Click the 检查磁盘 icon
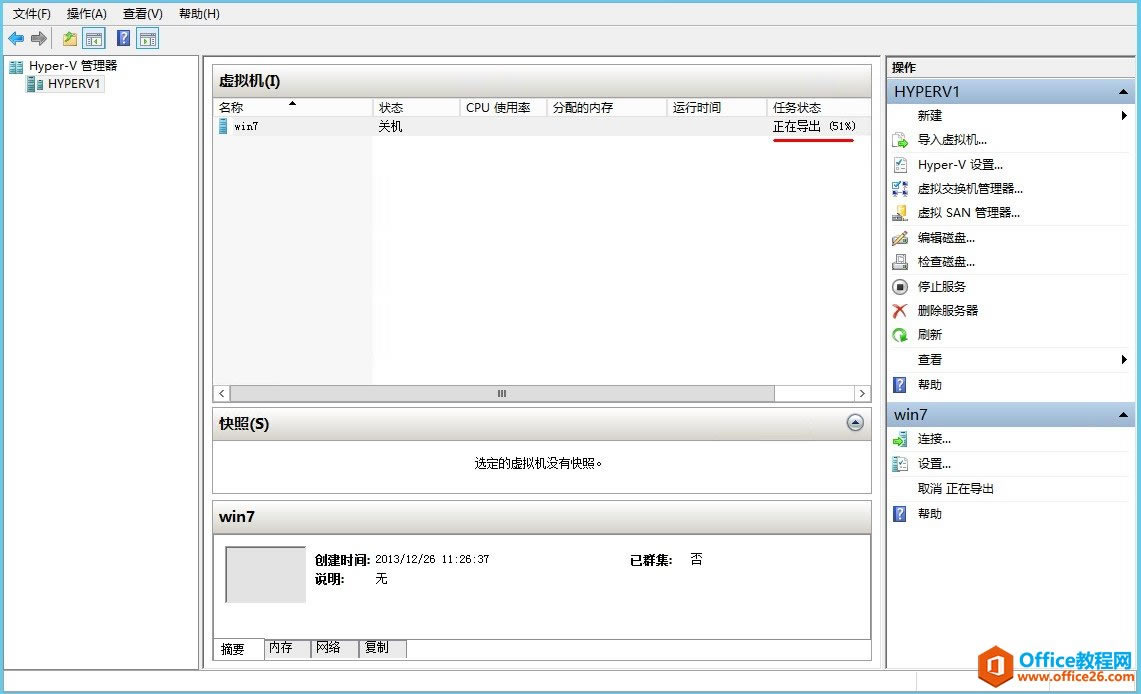This screenshot has width=1141, height=694. (900, 262)
